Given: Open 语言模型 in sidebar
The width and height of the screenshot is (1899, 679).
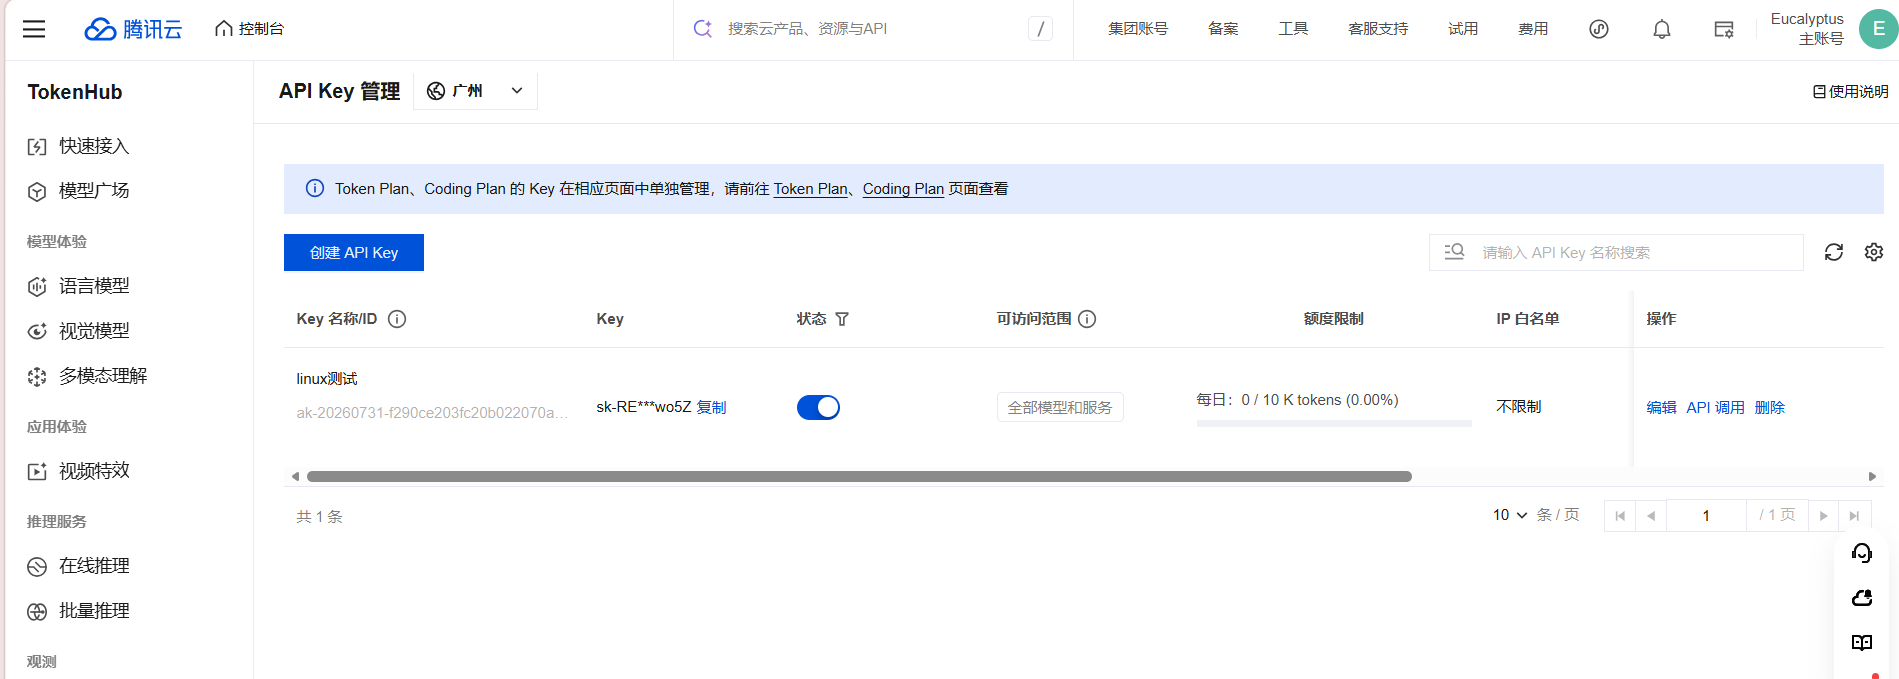Looking at the screenshot, I should [94, 286].
